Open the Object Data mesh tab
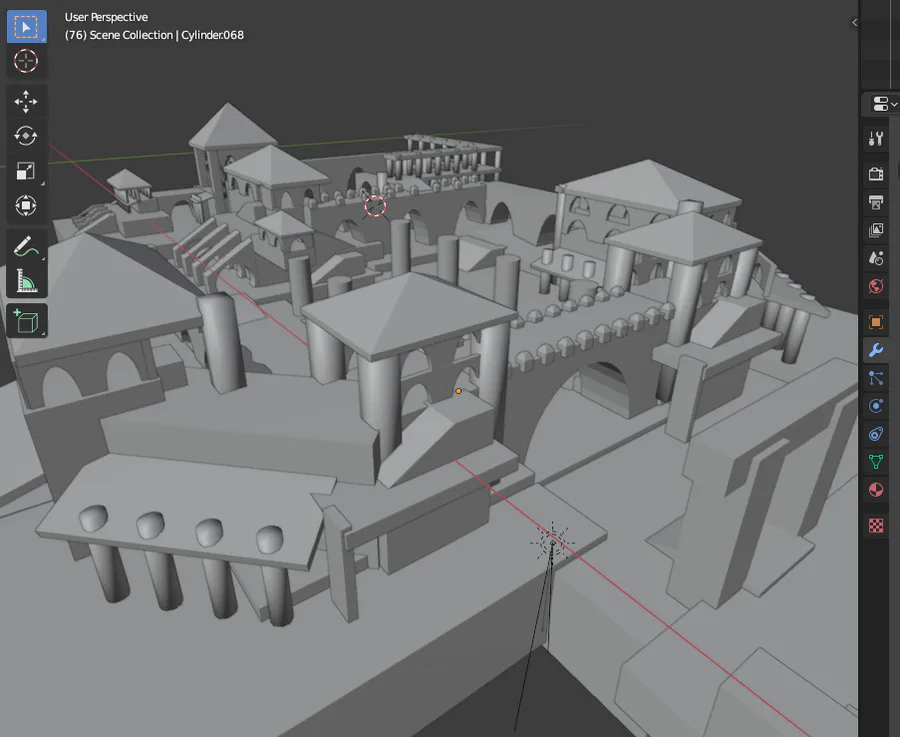 (x=876, y=461)
